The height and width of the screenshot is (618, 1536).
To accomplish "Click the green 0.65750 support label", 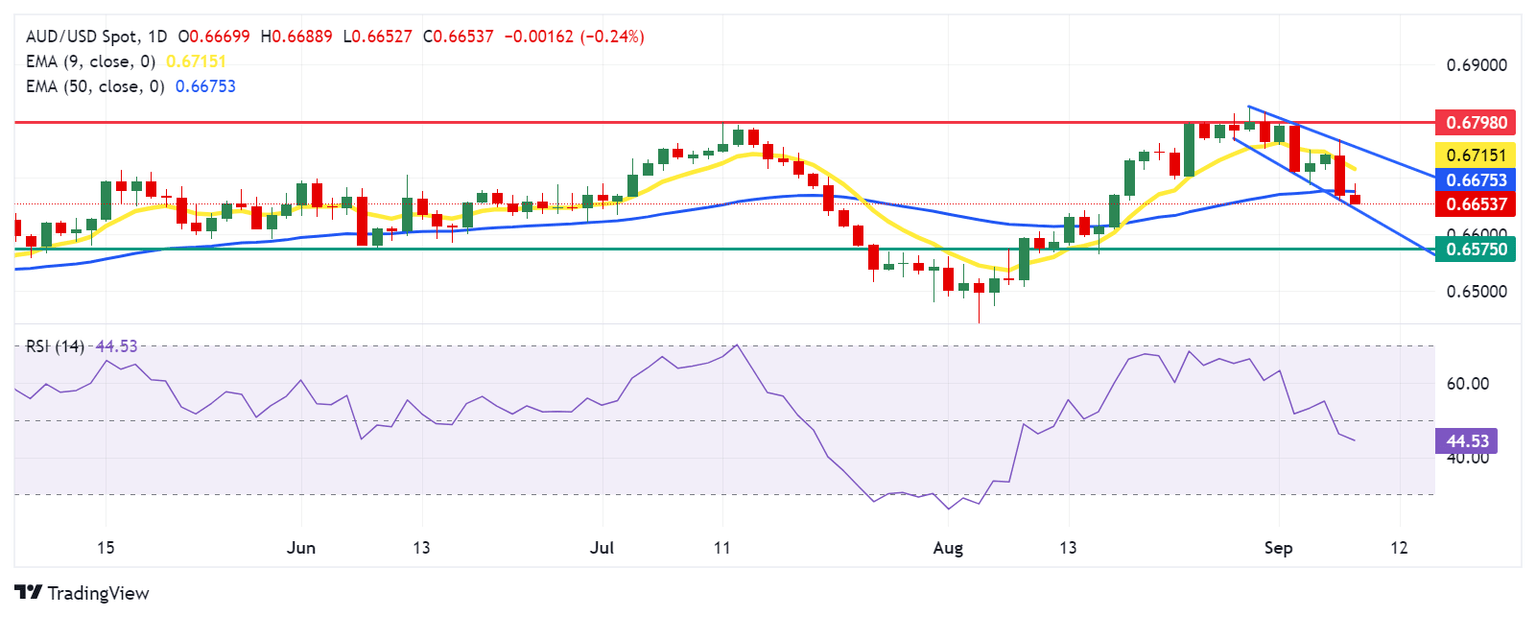I will point(1476,246).
